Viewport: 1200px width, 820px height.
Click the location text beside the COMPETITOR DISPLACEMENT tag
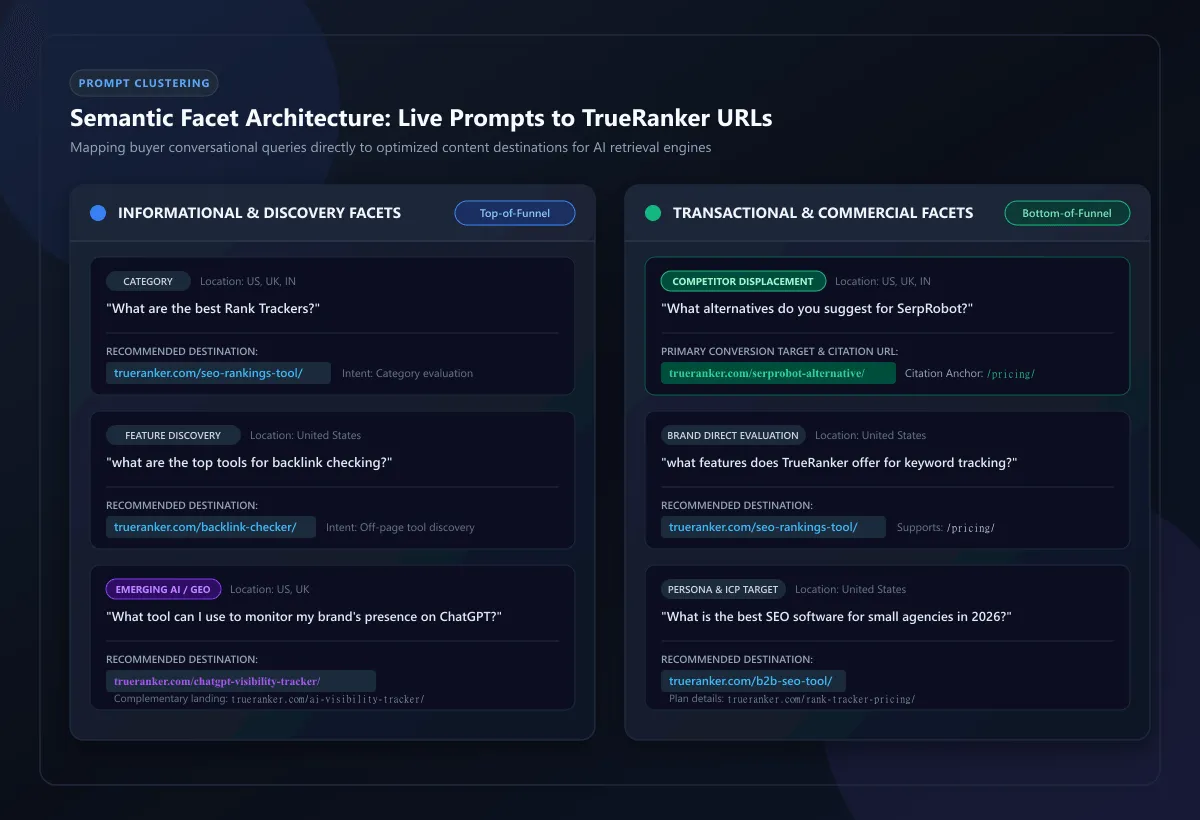click(883, 281)
